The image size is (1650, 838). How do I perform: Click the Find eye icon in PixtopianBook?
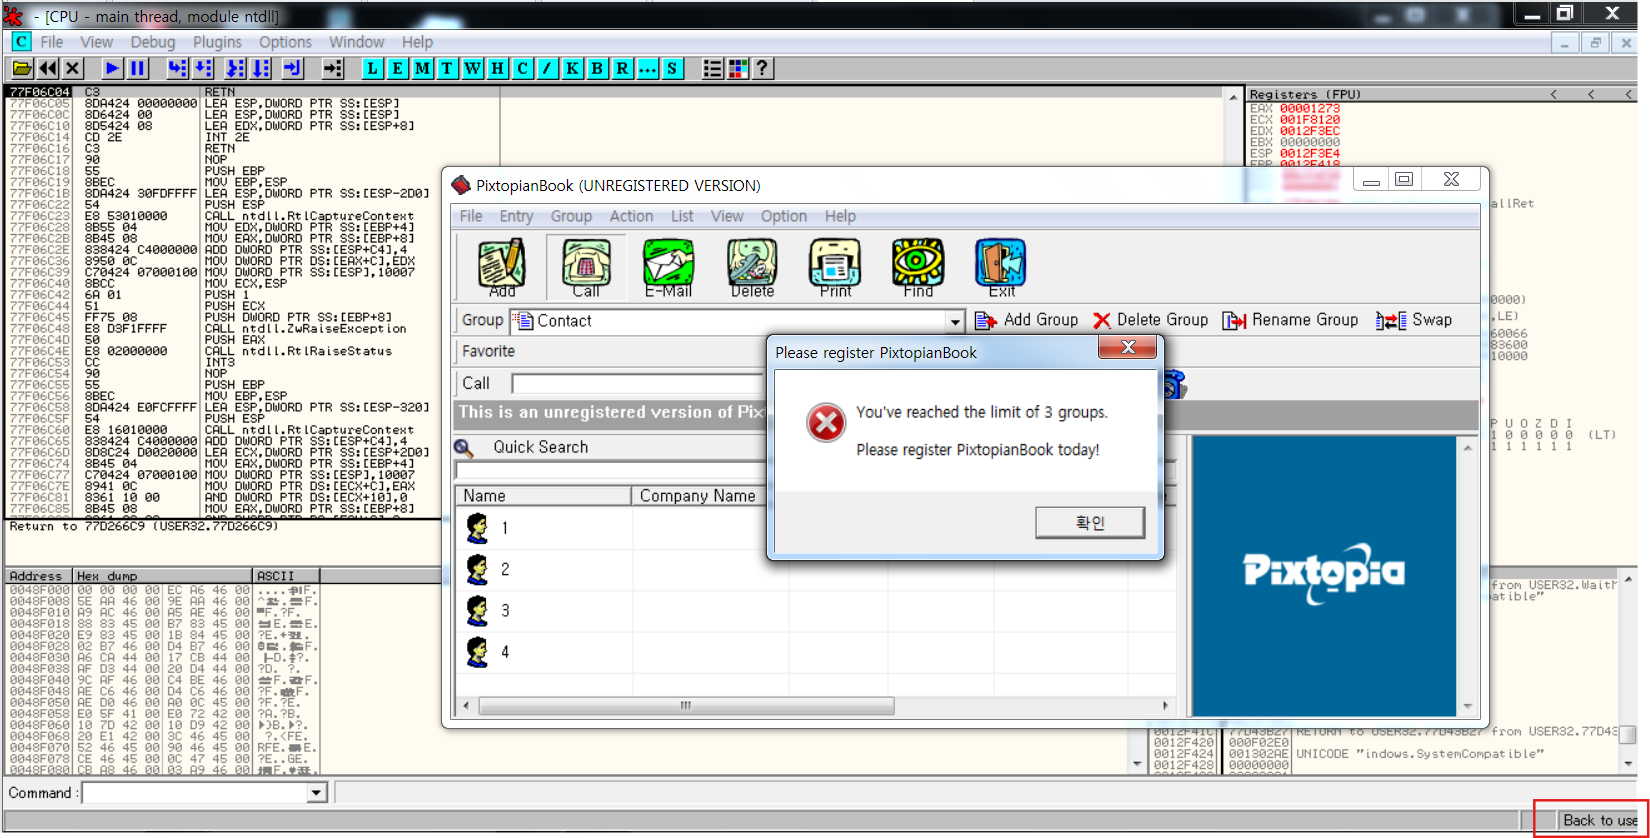918,267
